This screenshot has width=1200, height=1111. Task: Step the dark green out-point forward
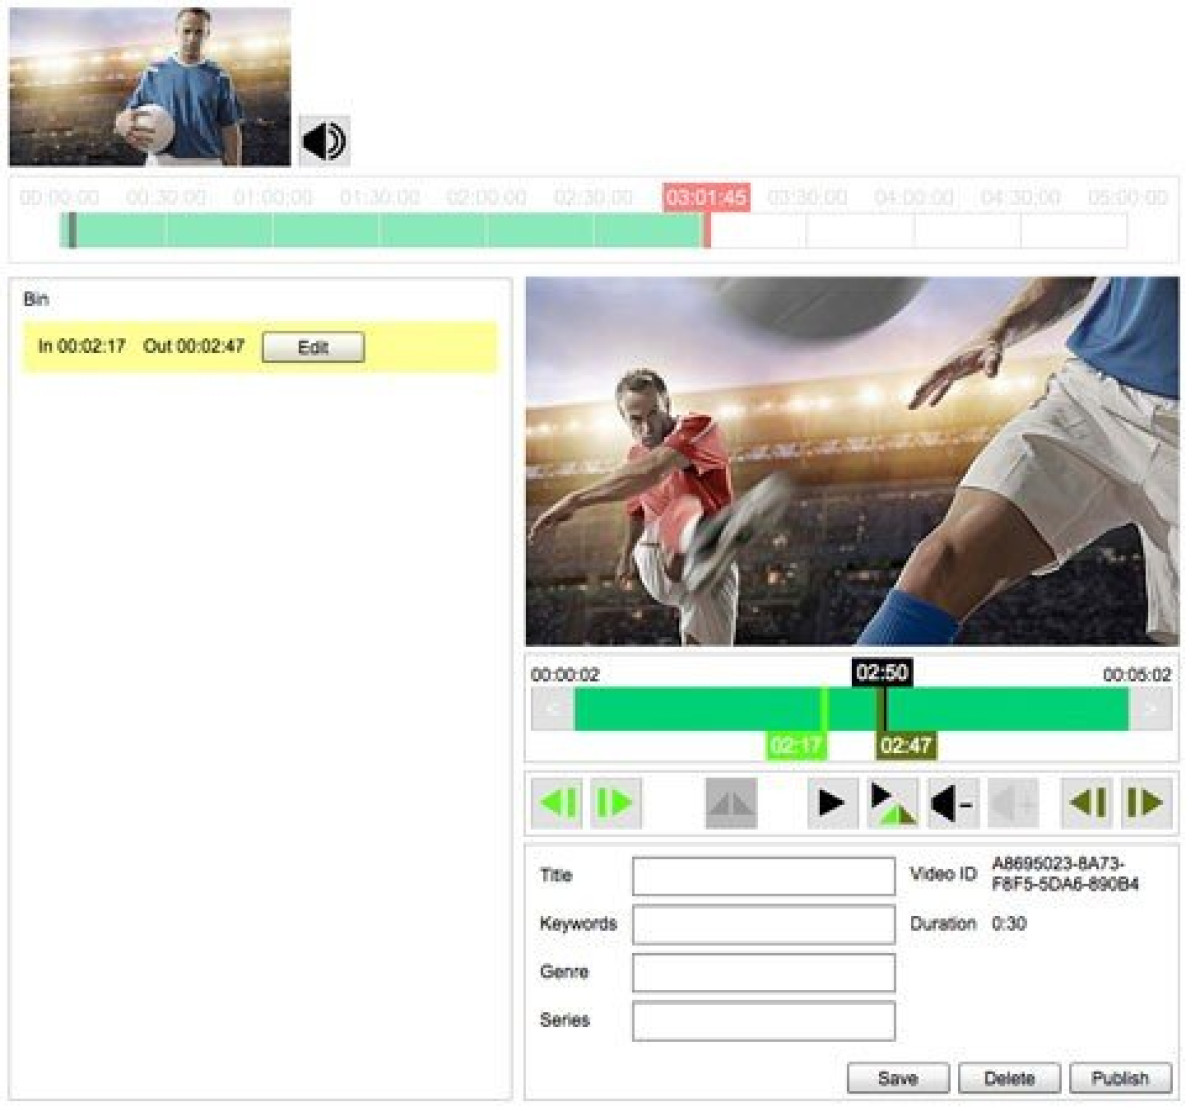[1145, 803]
